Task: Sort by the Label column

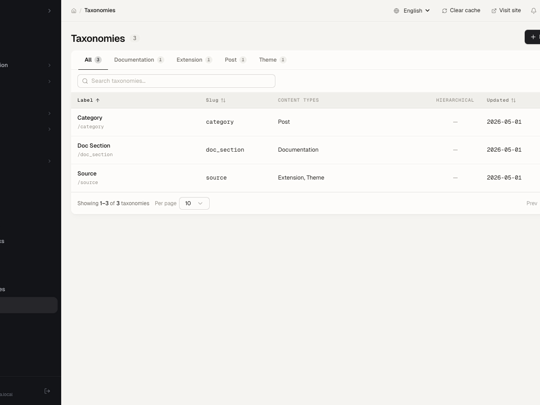Action: [x=89, y=100]
